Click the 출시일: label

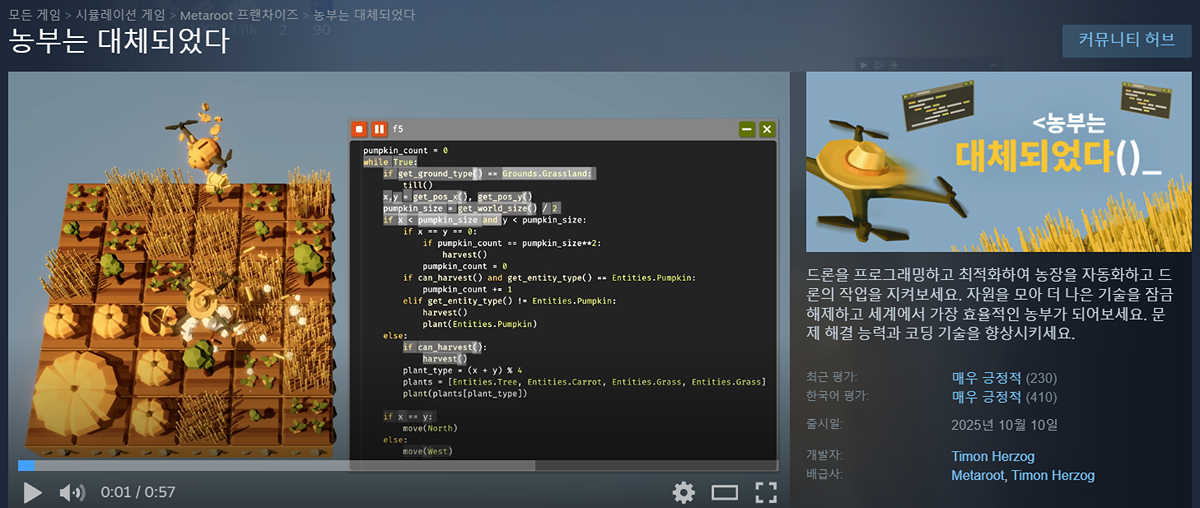(825, 423)
